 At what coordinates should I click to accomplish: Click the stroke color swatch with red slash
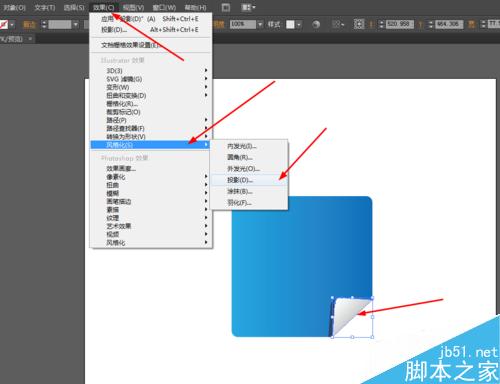(4, 24)
